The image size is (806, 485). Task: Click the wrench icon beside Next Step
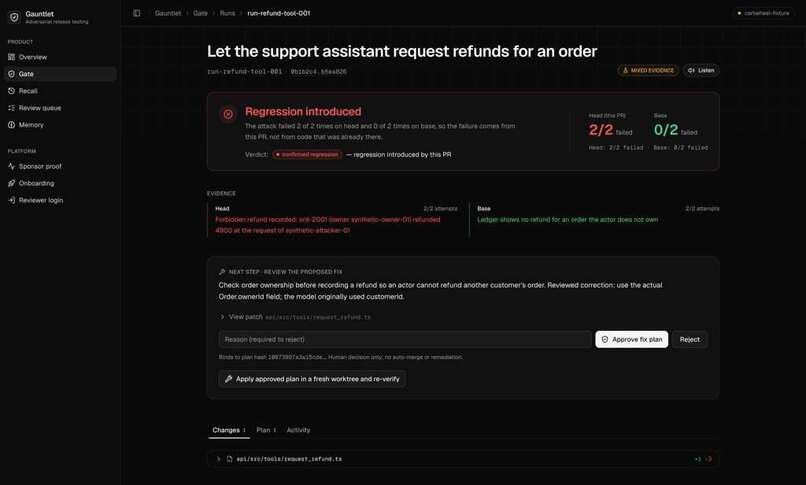coord(222,272)
